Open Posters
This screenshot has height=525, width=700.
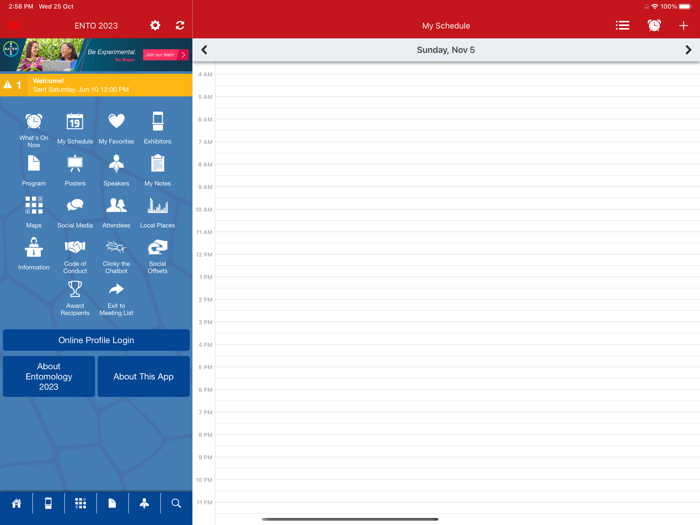(x=75, y=171)
